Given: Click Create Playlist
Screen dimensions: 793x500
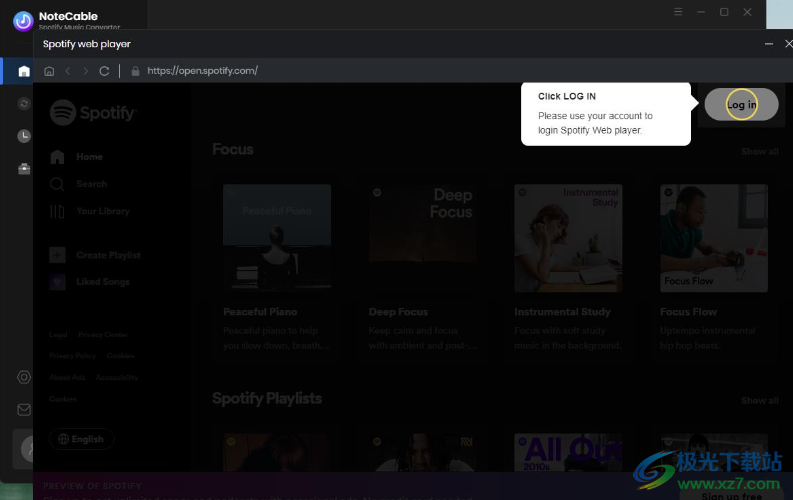Looking at the screenshot, I should 108,255.
